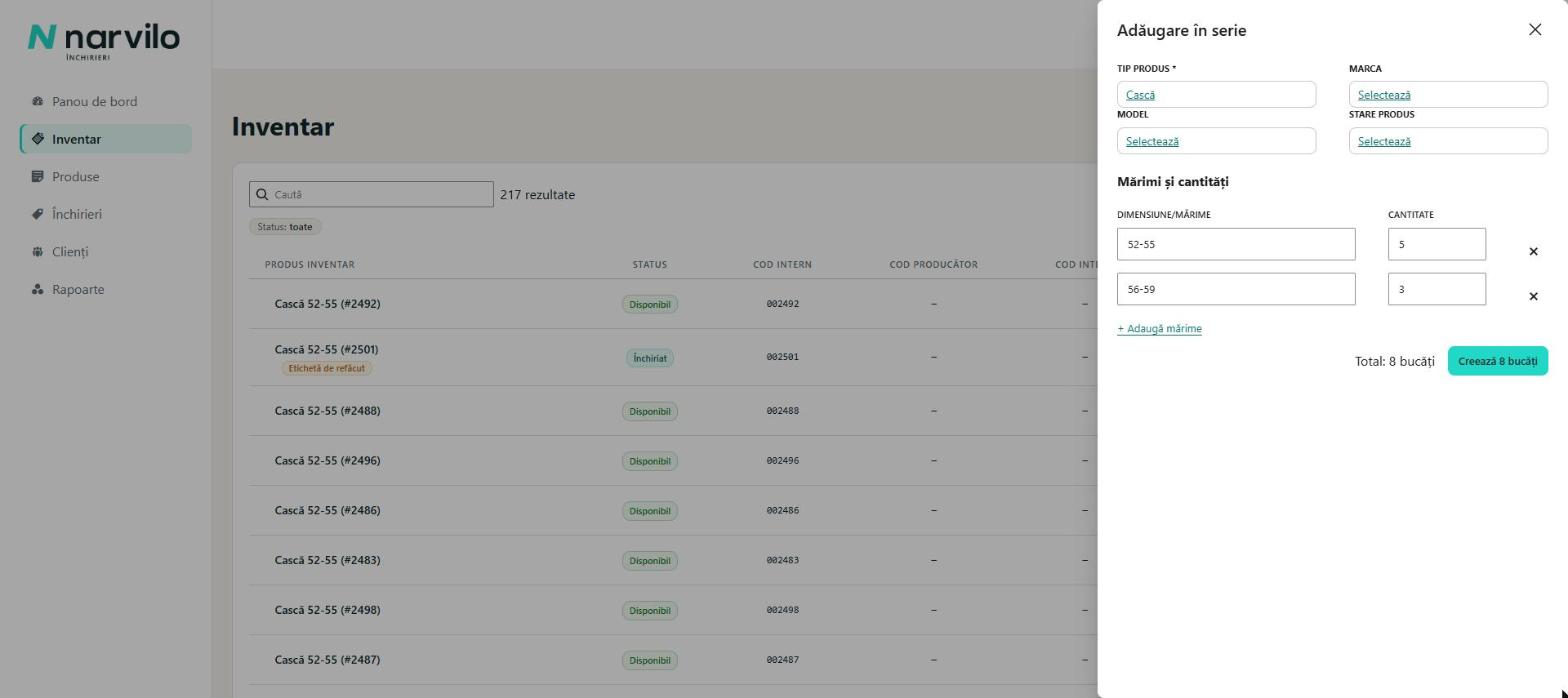Click the Creează 8 bucăți button
The height and width of the screenshot is (698, 1568).
[1497, 361]
